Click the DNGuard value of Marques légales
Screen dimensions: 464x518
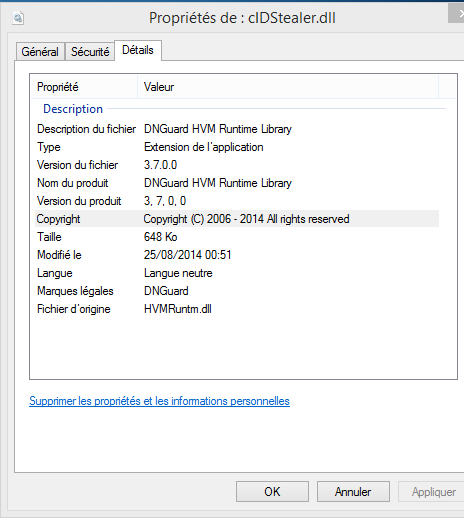166,291
